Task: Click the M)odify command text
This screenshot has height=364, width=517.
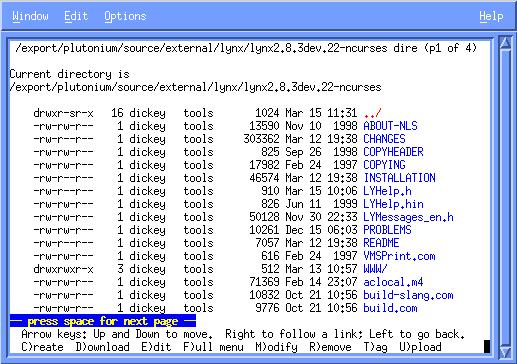Action: (277, 347)
